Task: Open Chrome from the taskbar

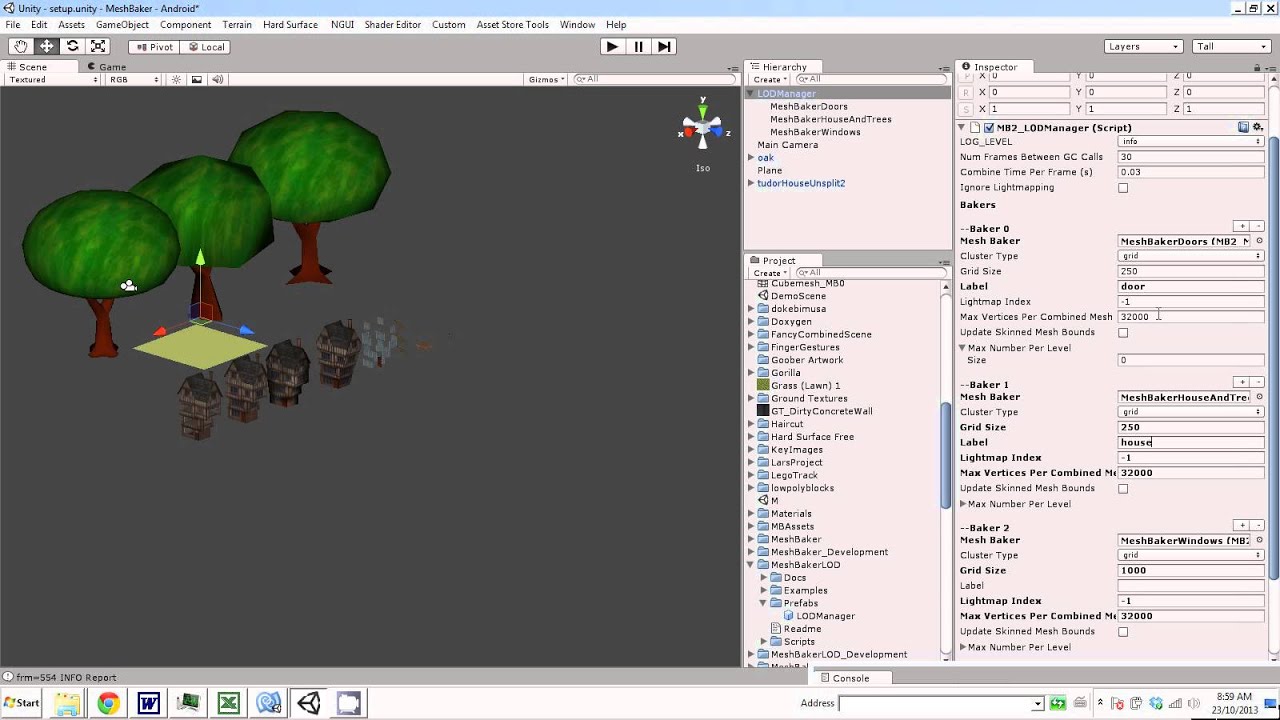Action: (x=108, y=703)
